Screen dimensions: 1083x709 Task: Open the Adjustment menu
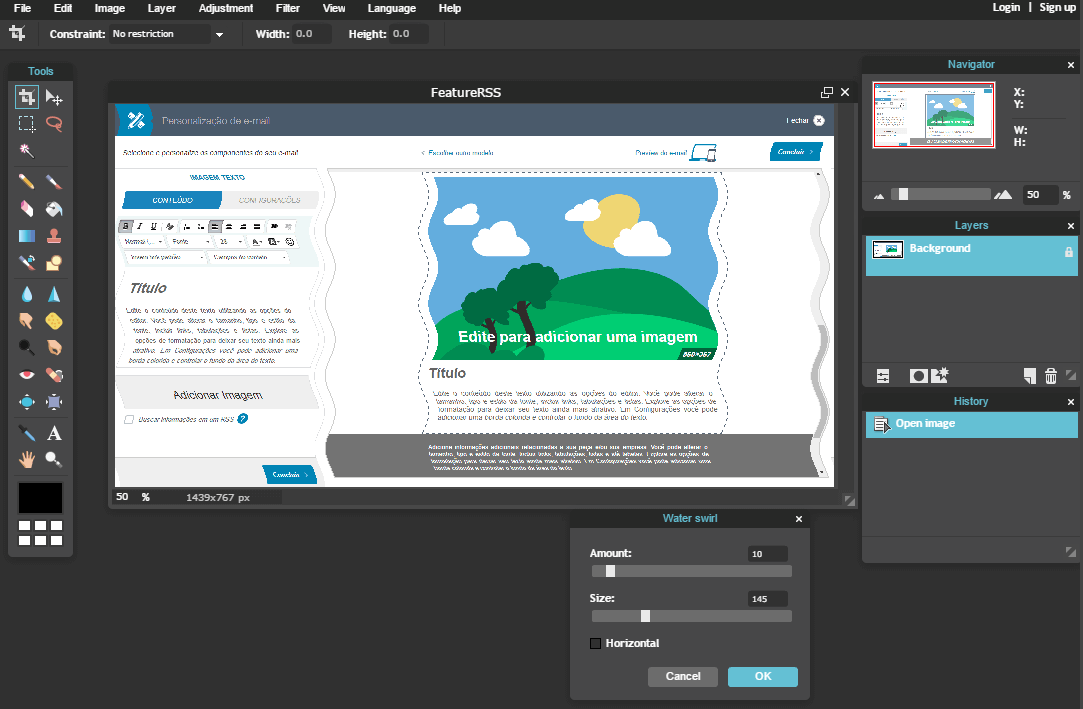click(x=226, y=8)
